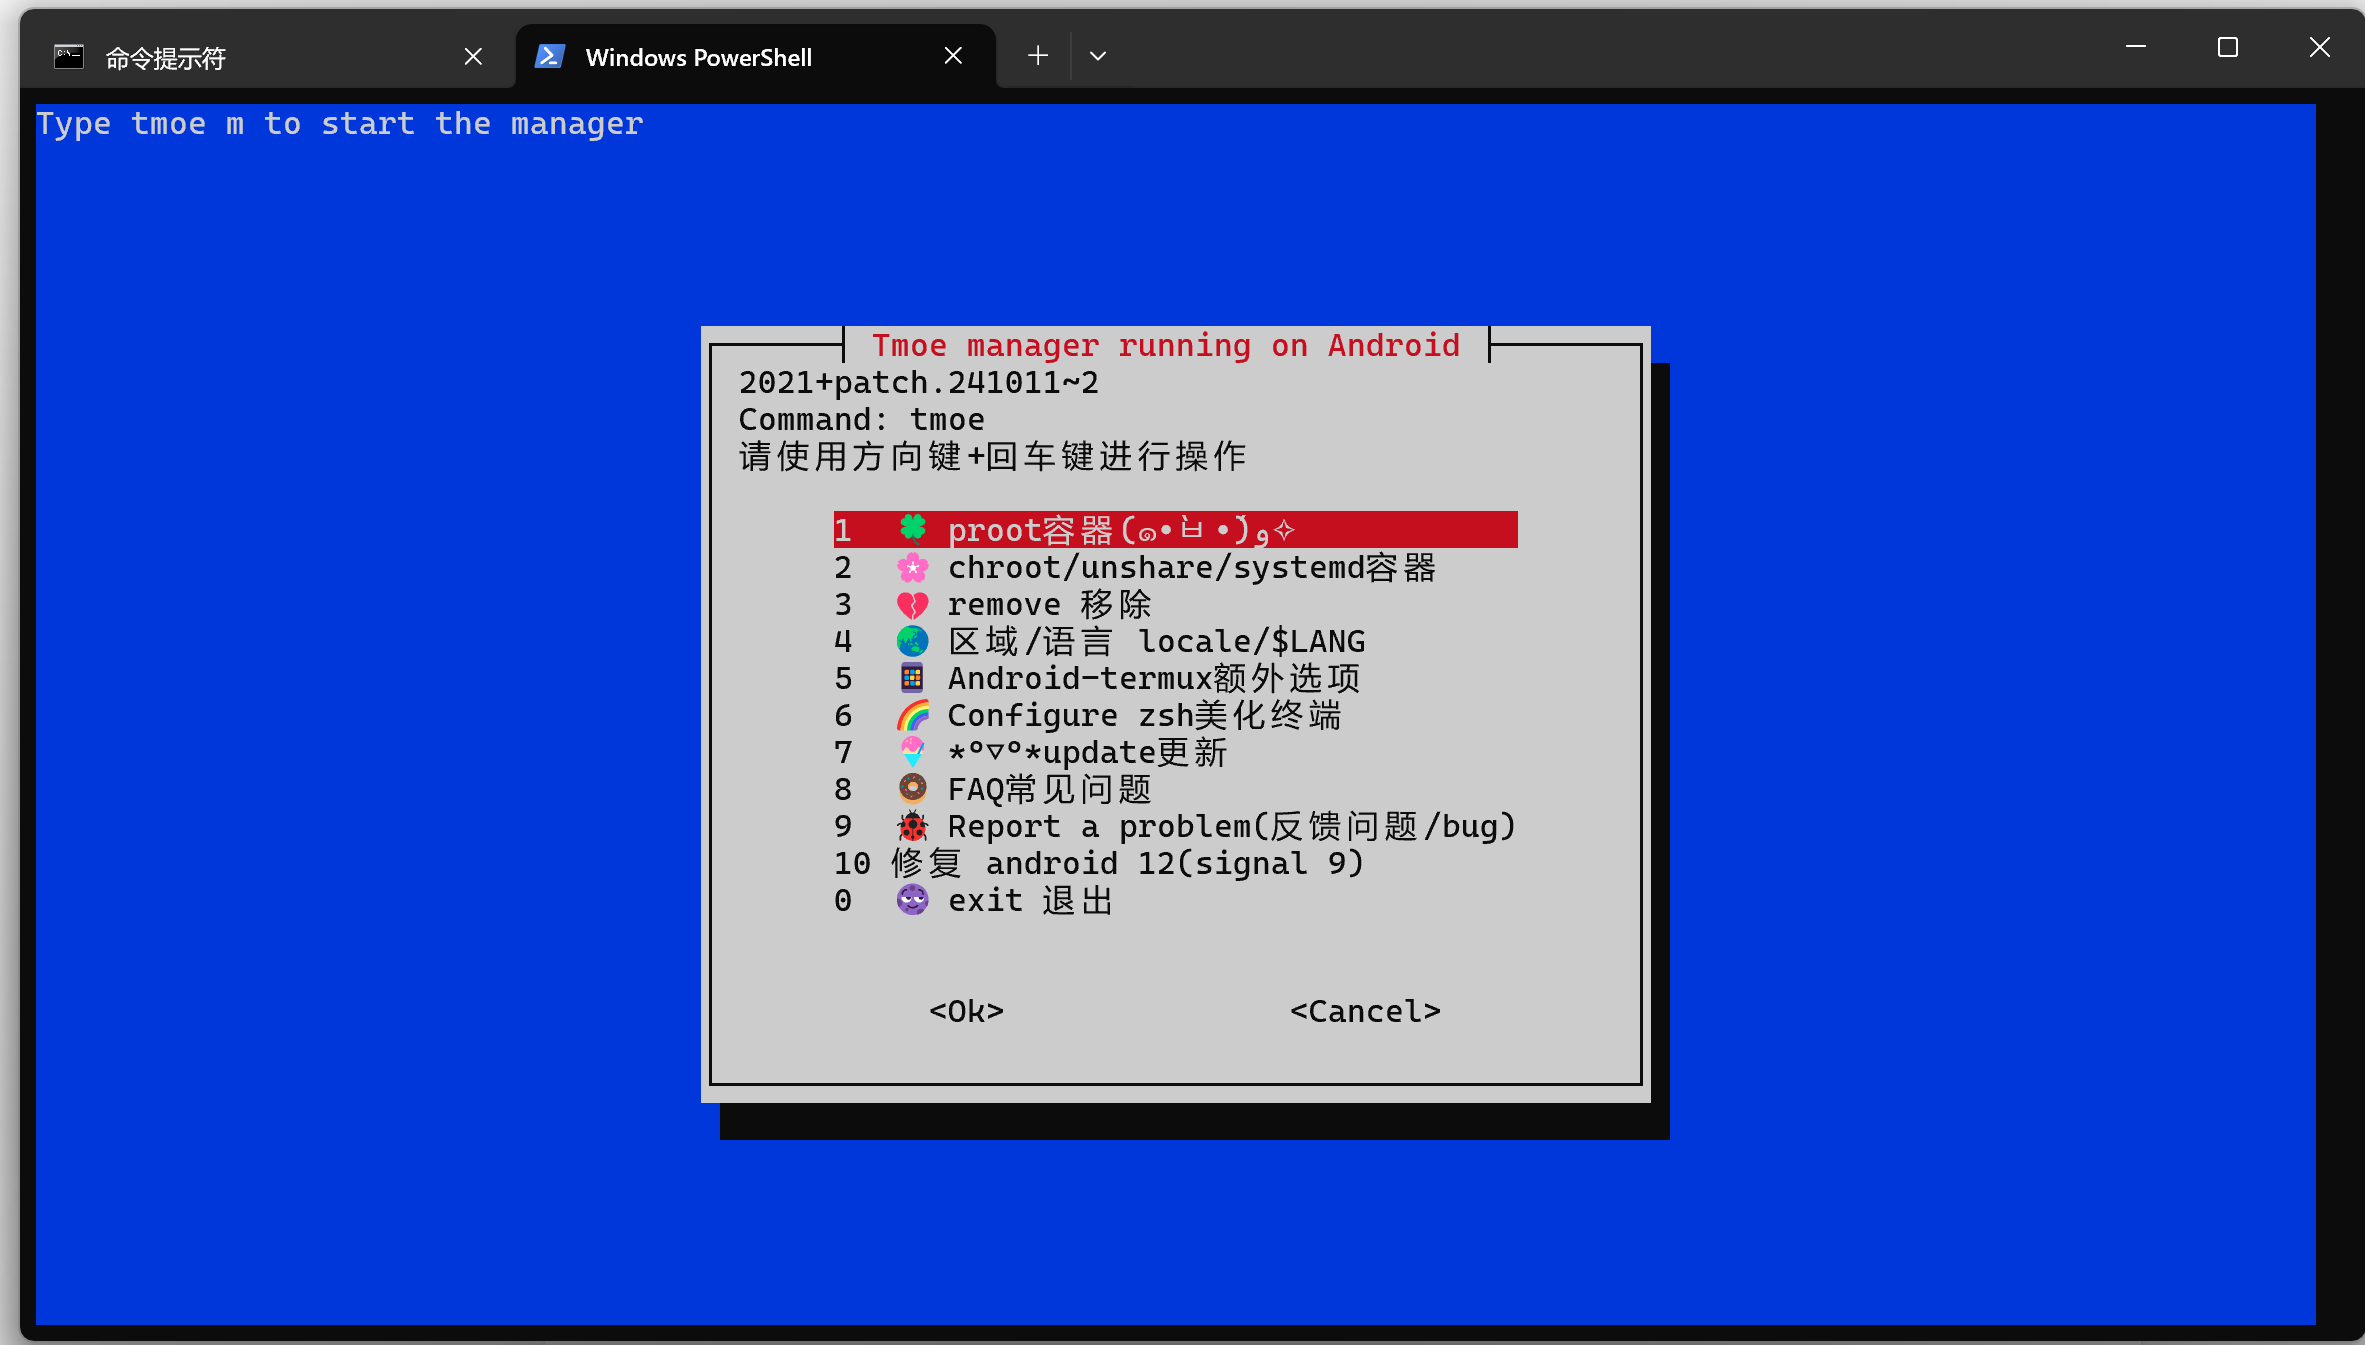This screenshot has height=1345, width=2365.
Task: Choose the 修复 android 12(signal 9) entry
Action: coord(1126,863)
